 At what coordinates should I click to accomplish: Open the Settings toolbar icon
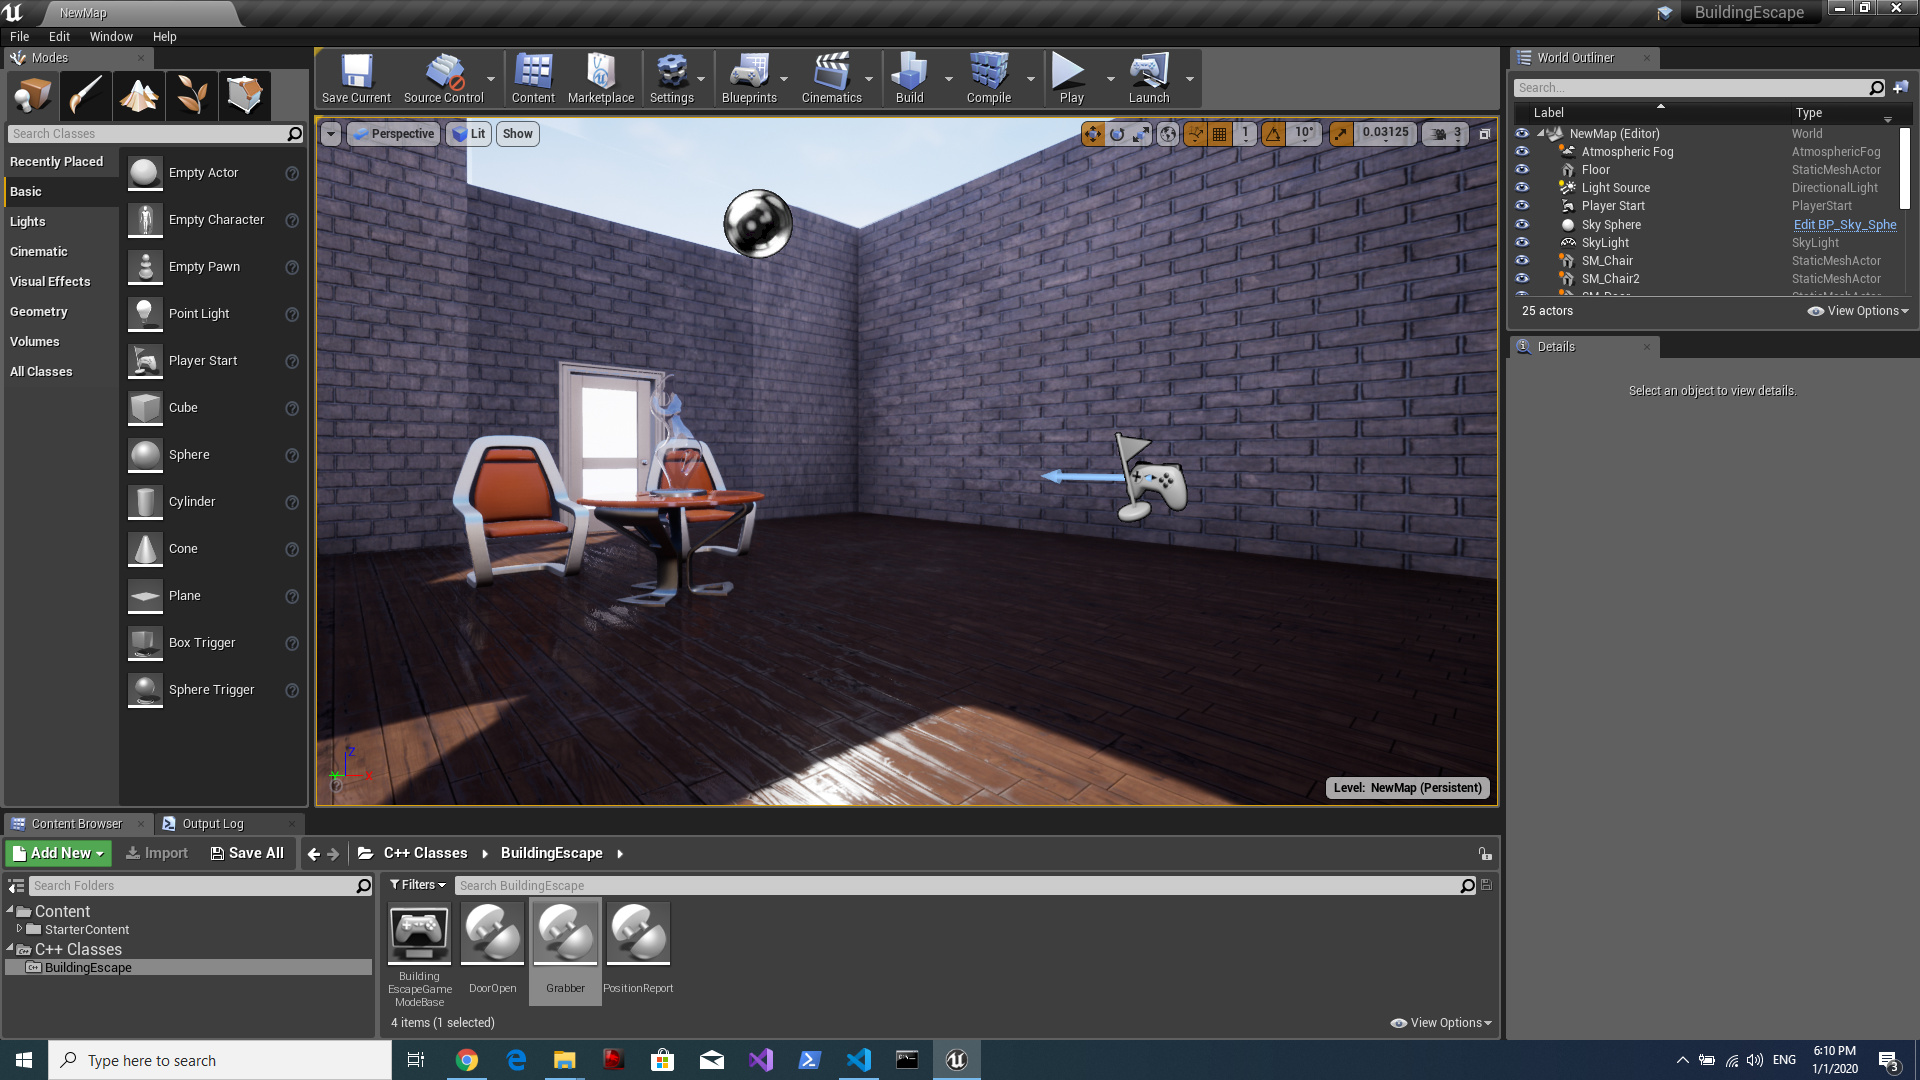coord(671,78)
